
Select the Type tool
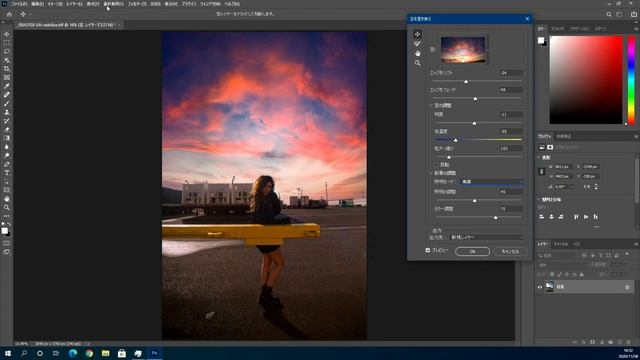pyautogui.click(x=7, y=173)
